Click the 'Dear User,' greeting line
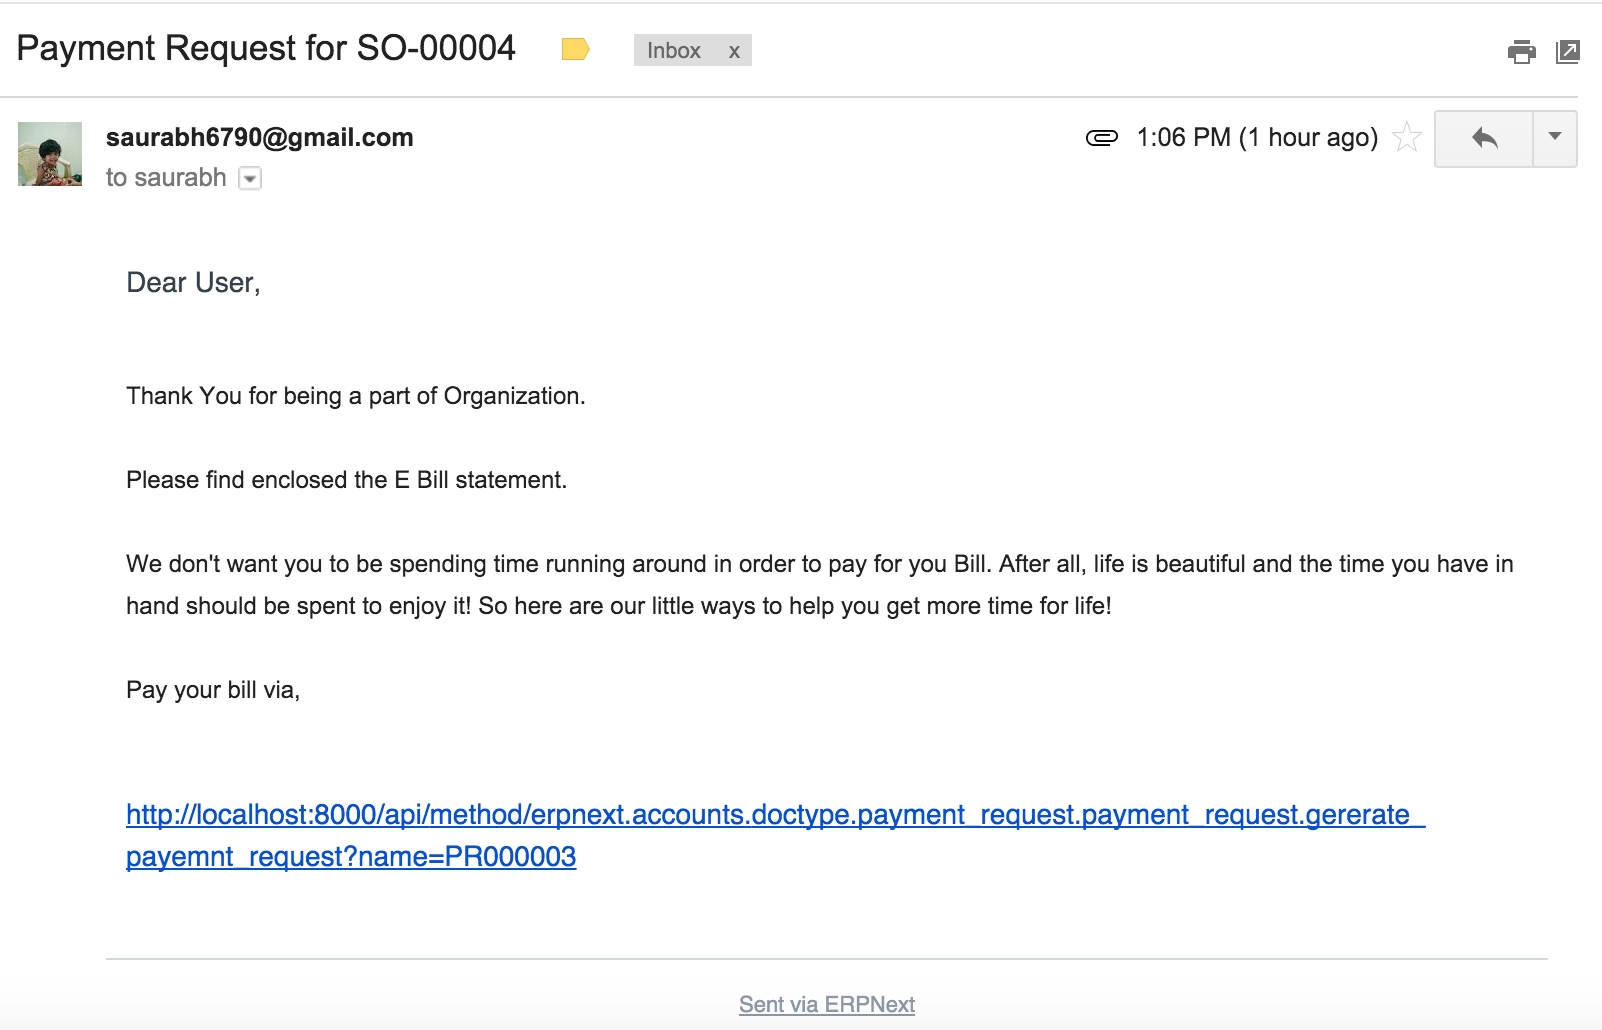This screenshot has width=1602, height=1030. pyautogui.click(x=193, y=283)
